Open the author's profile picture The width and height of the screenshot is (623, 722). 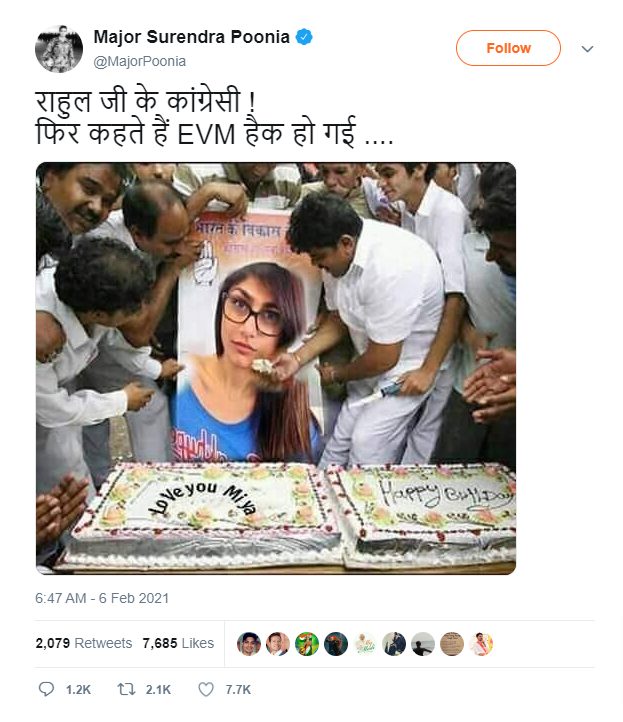tap(59, 48)
